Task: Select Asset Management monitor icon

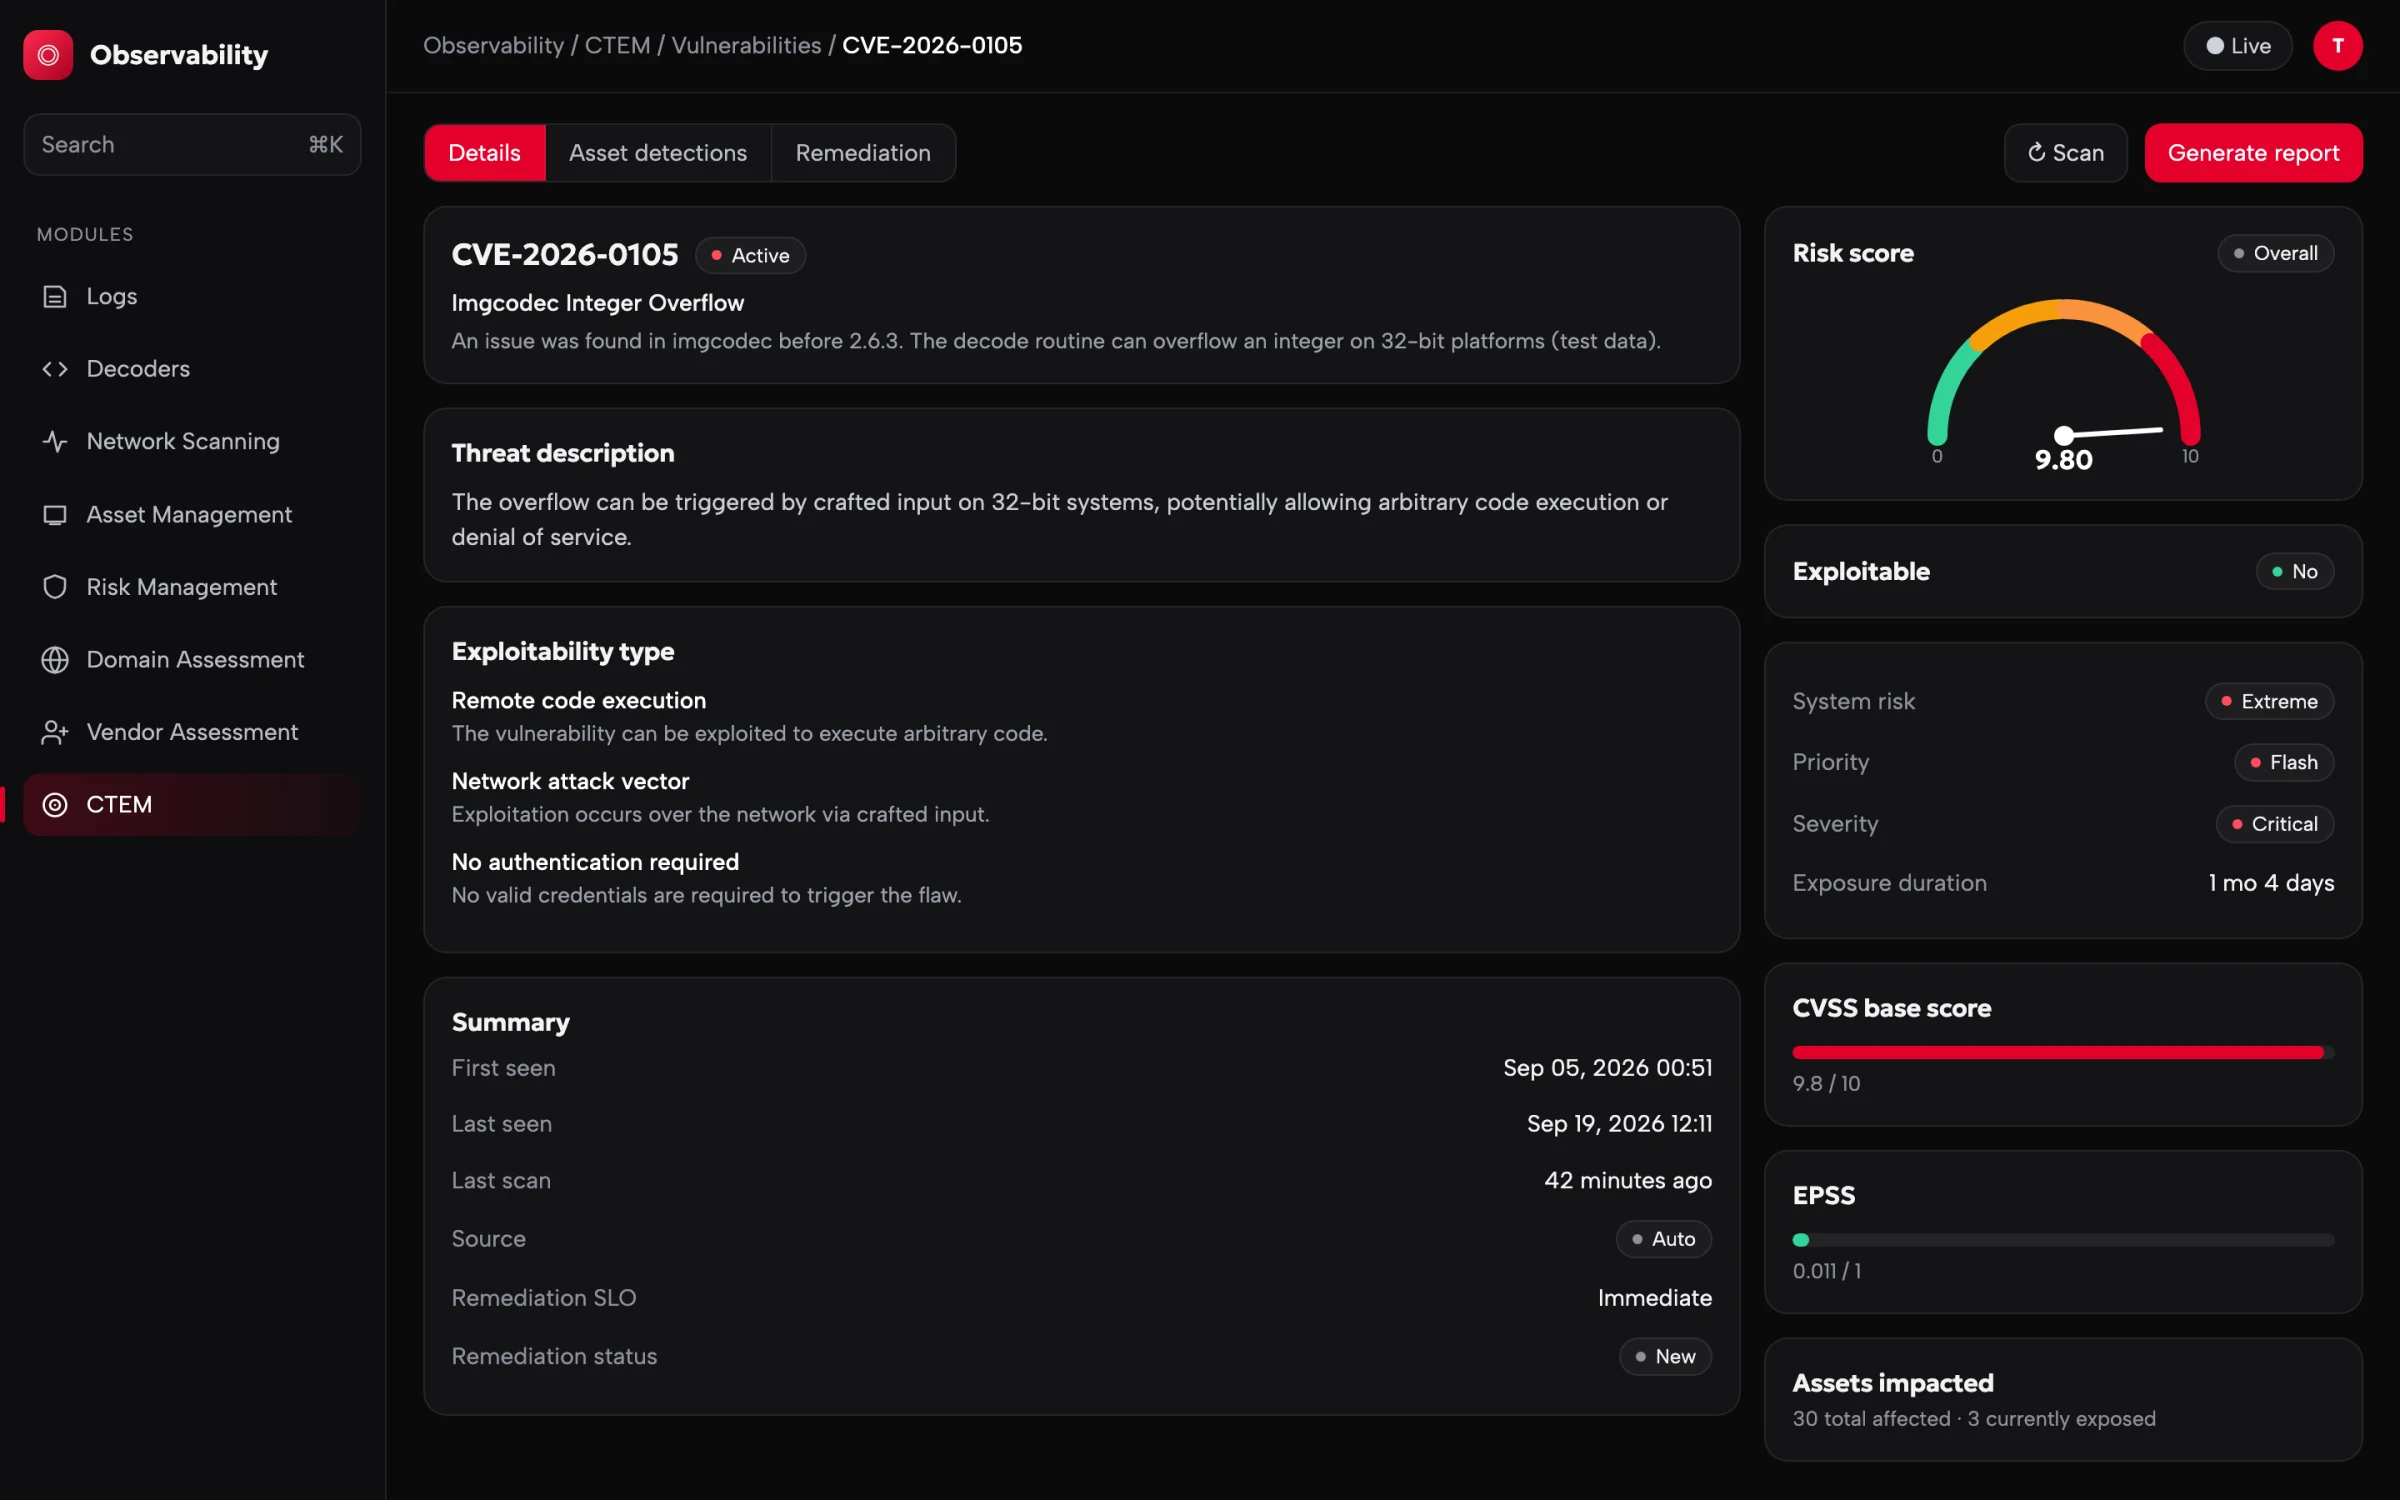Action: point(55,514)
